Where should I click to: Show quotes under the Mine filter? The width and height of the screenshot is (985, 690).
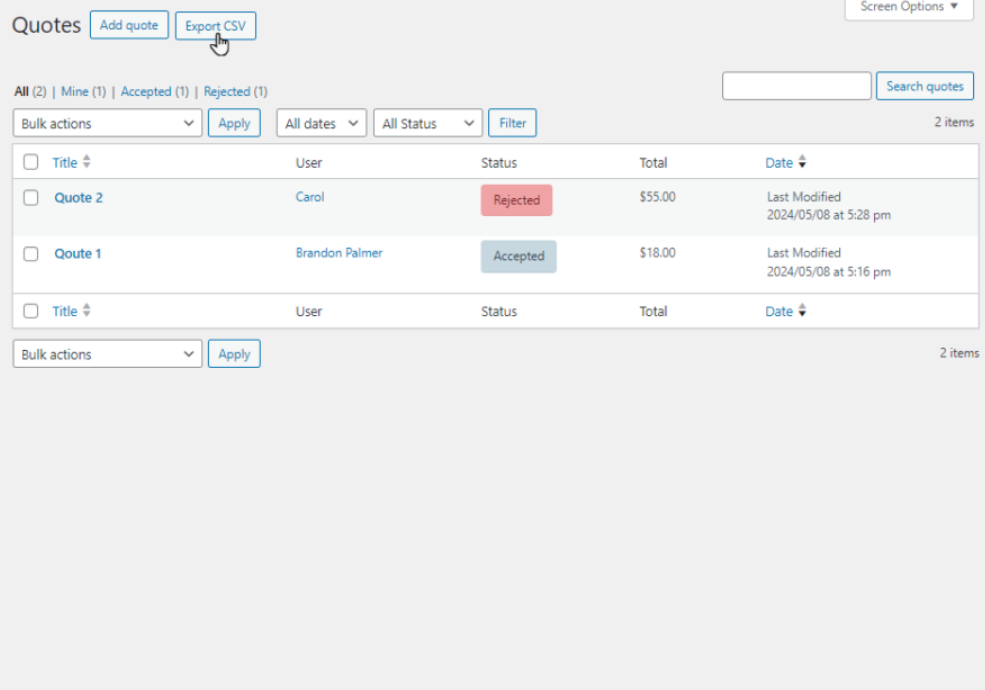pos(75,92)
